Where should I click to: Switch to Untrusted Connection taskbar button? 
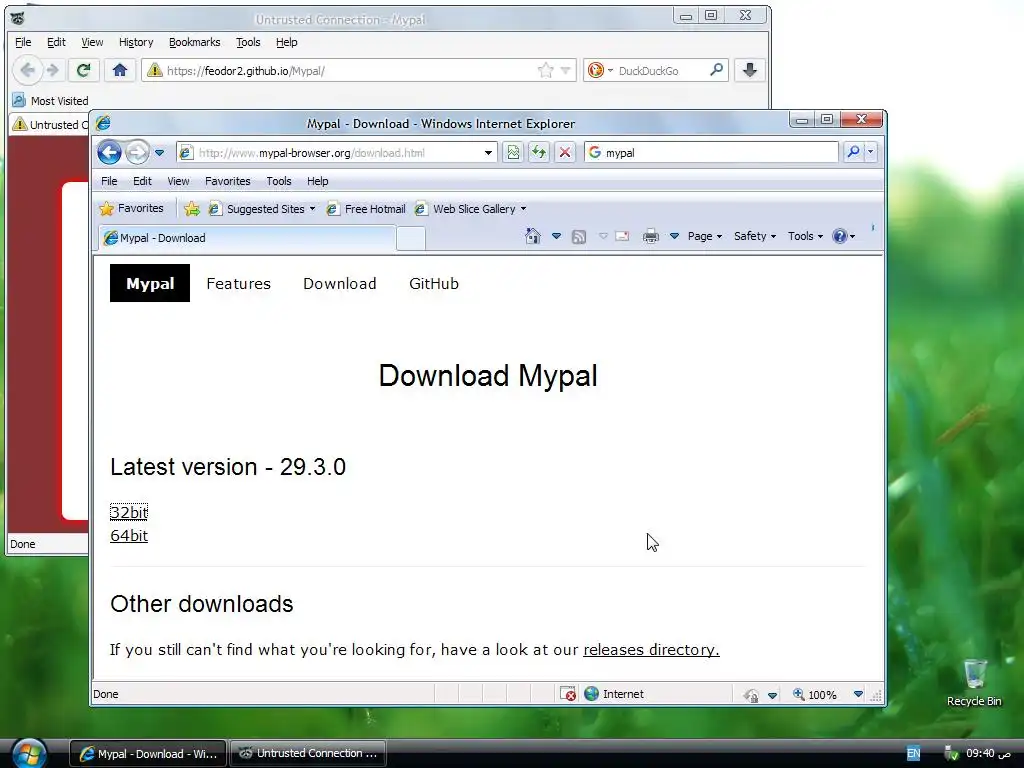(308, 753)
